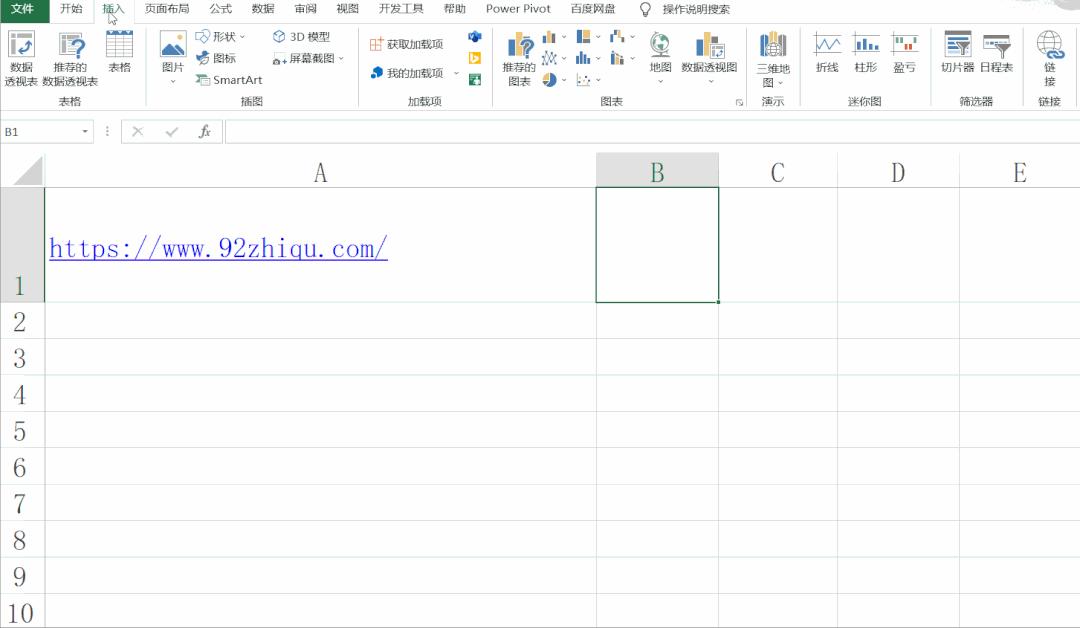1080x628 pixels.
Task: Insert a PivotTable (数据透视表)
Action: [x=20, y=55]
